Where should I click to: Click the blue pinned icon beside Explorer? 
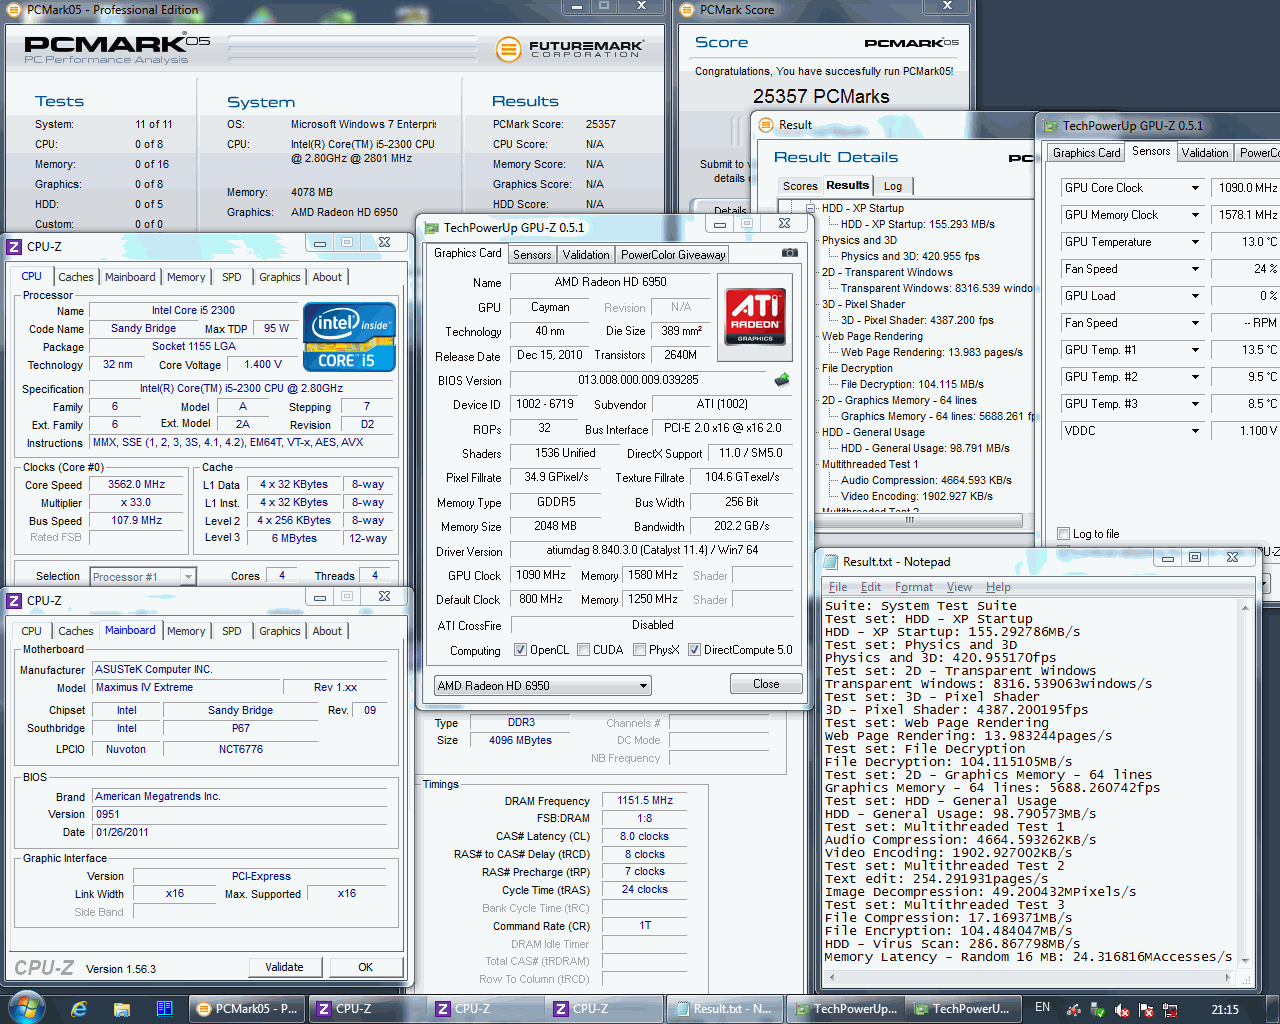(x=165, y=1009)
